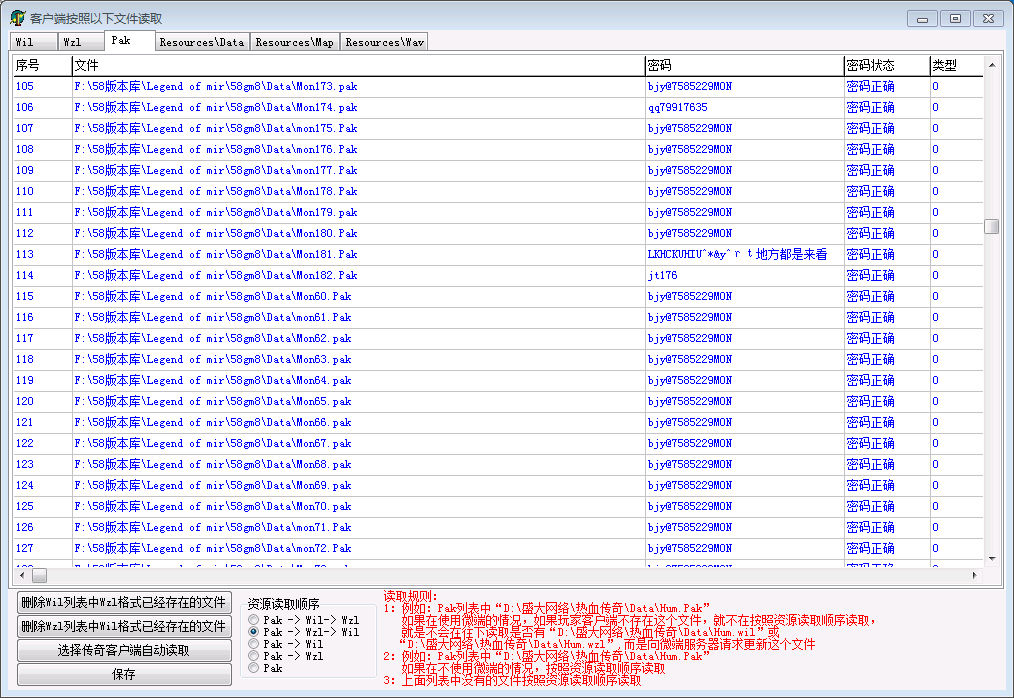Select file row Mon62.pak

tap(498, 338)
